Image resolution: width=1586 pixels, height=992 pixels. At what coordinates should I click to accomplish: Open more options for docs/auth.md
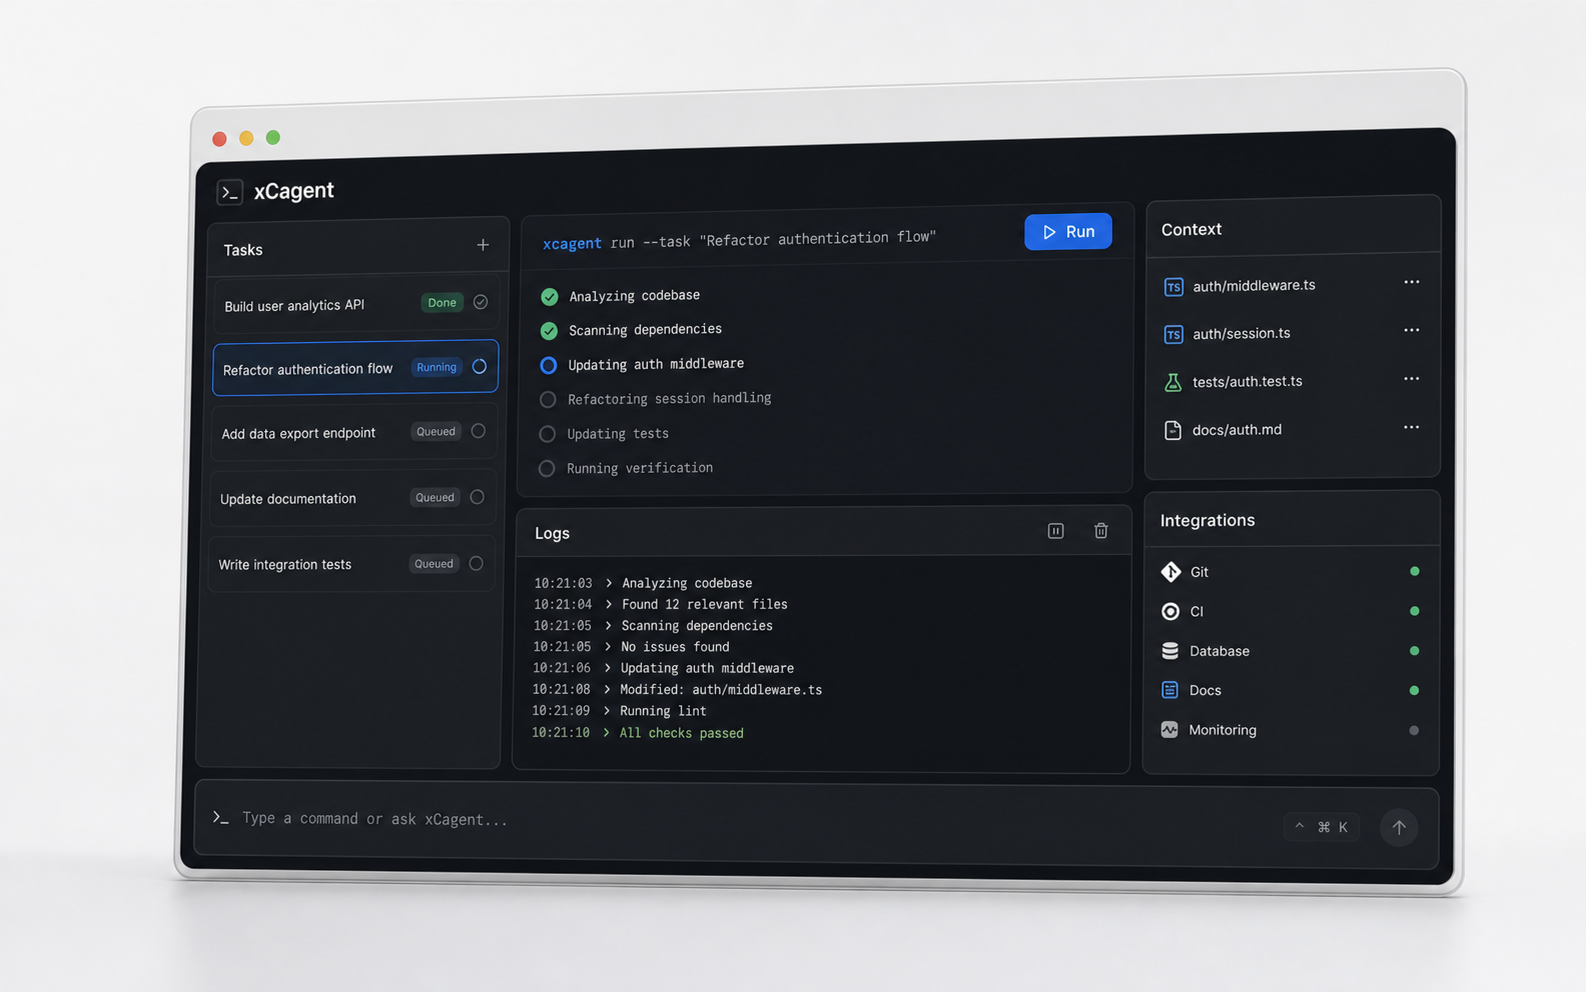[x=1411, y=427]
